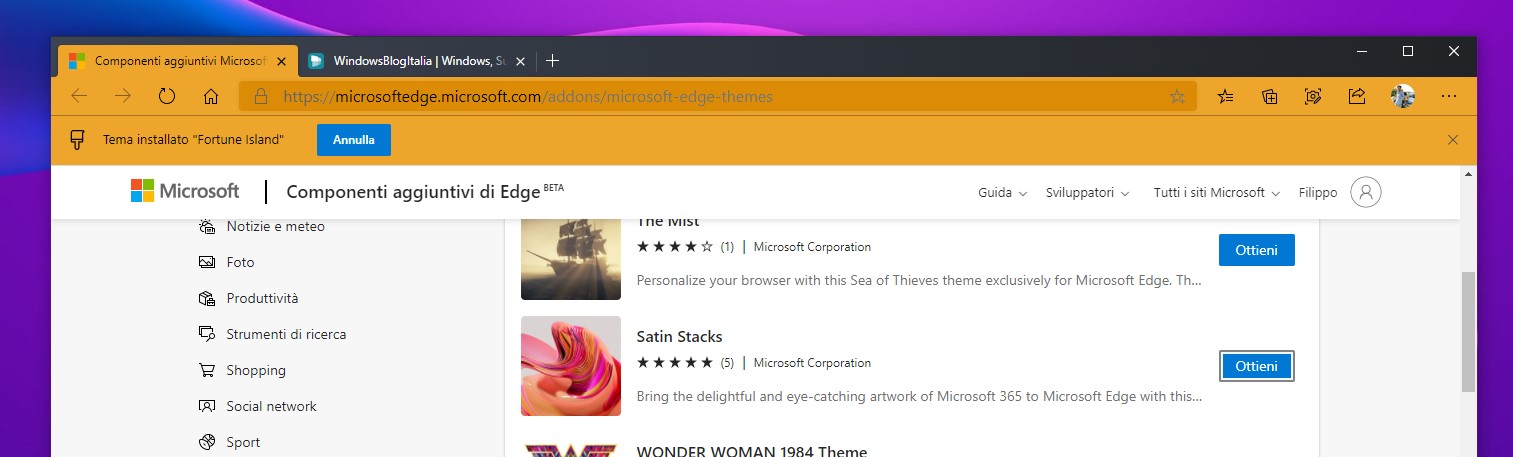
Task: Select Strumenti di ricerca category
Action: tap(286, 334)
